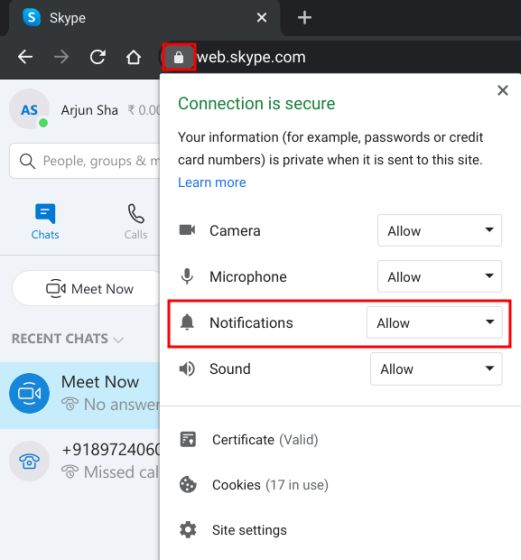Image resolution: width=521 pixels, height=560 pixels.
Task: Open Cookies (17 in use)
Action: pos(270,485)
